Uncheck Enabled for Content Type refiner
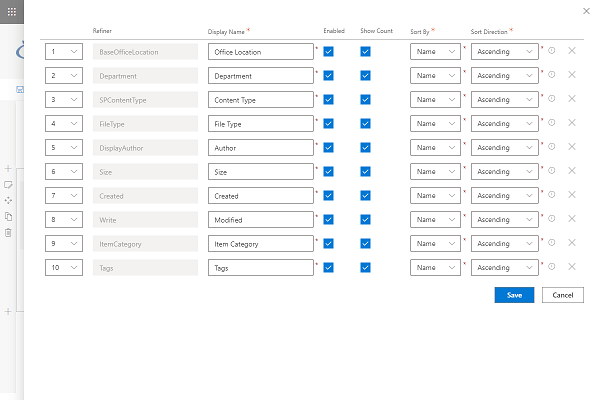This screenshot has height=400, width=600. (328, 100)
